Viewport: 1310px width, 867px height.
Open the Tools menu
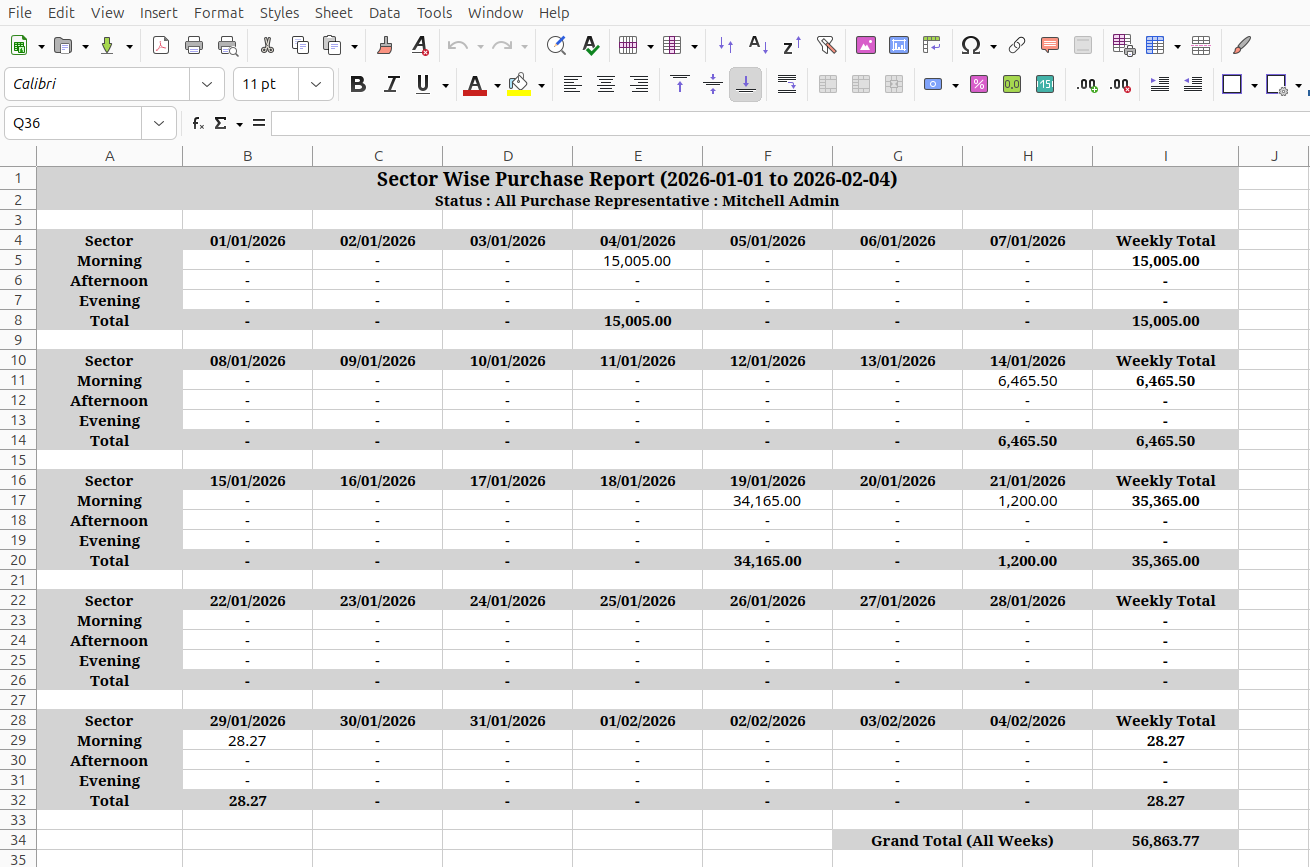tap(434, 12)
